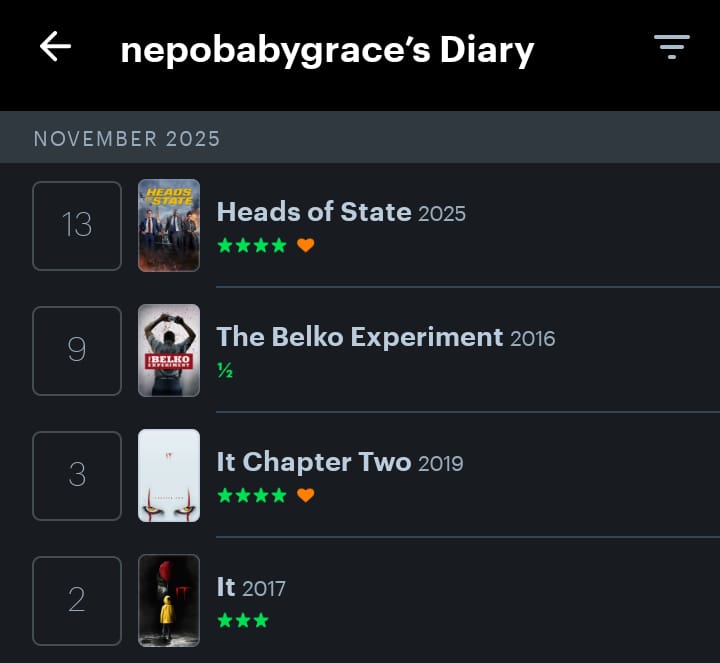Tap Heads of State four-star rating

tap(252, 245)
